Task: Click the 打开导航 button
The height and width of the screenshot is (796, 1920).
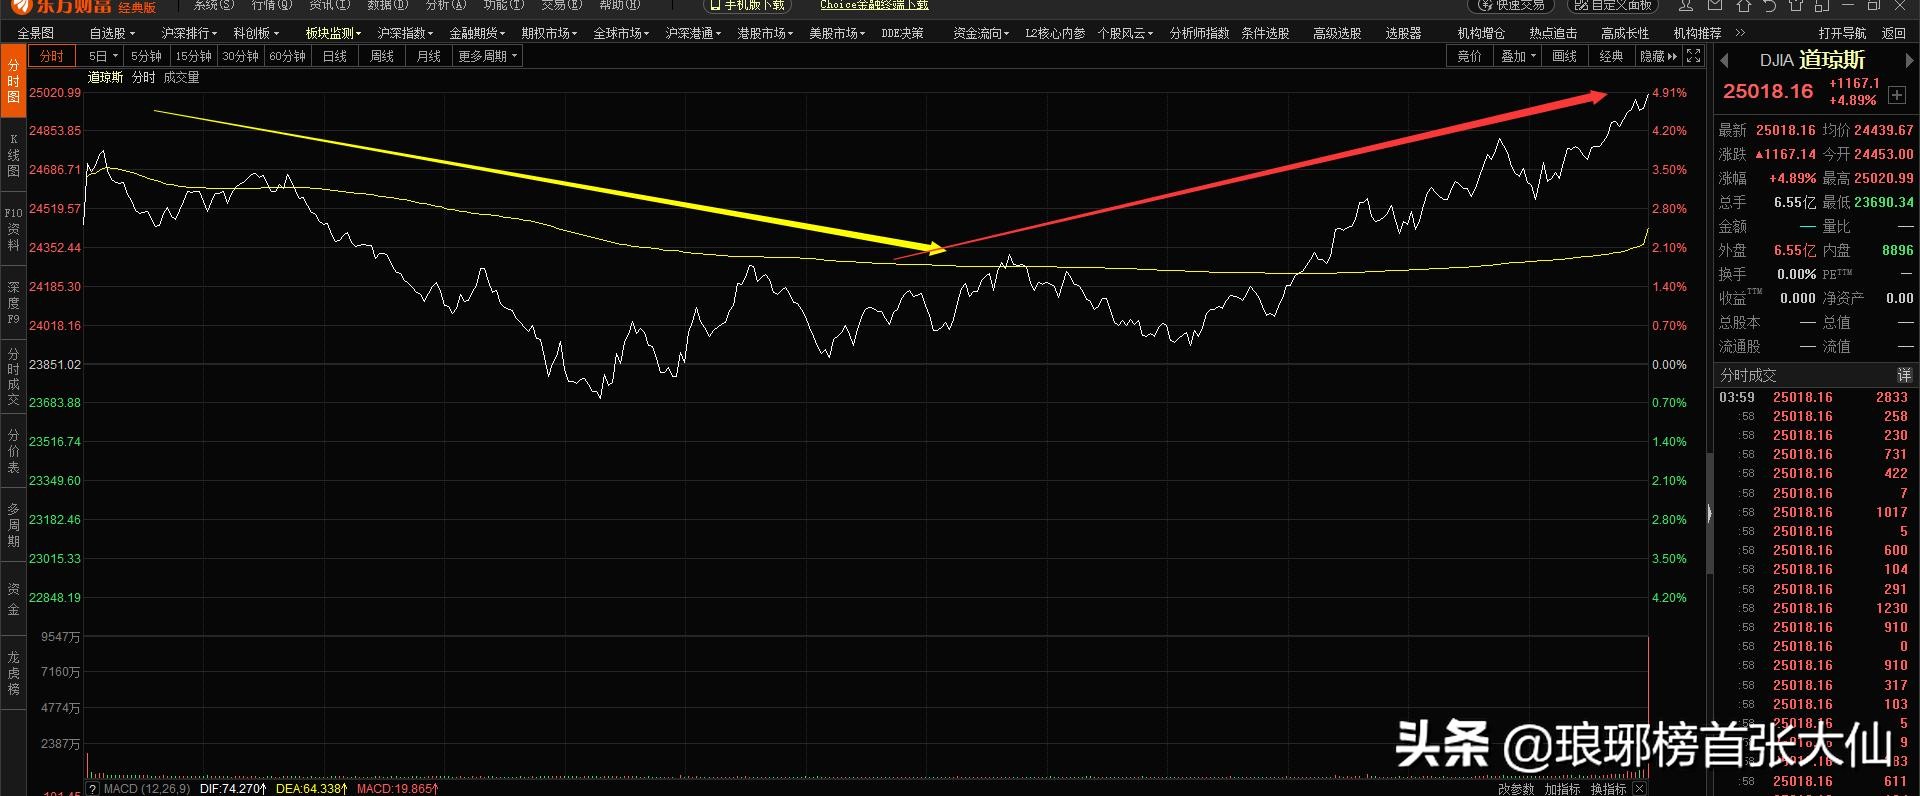Action: pyautogui.click(x=1842, y=33)
